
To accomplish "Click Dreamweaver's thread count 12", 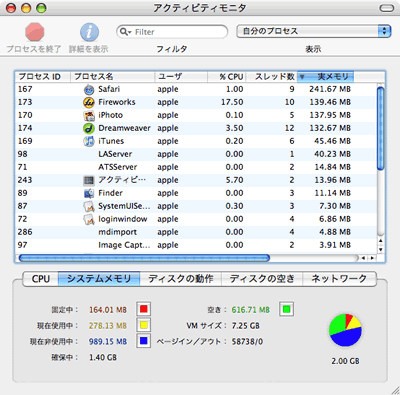I will pos(290,128).
